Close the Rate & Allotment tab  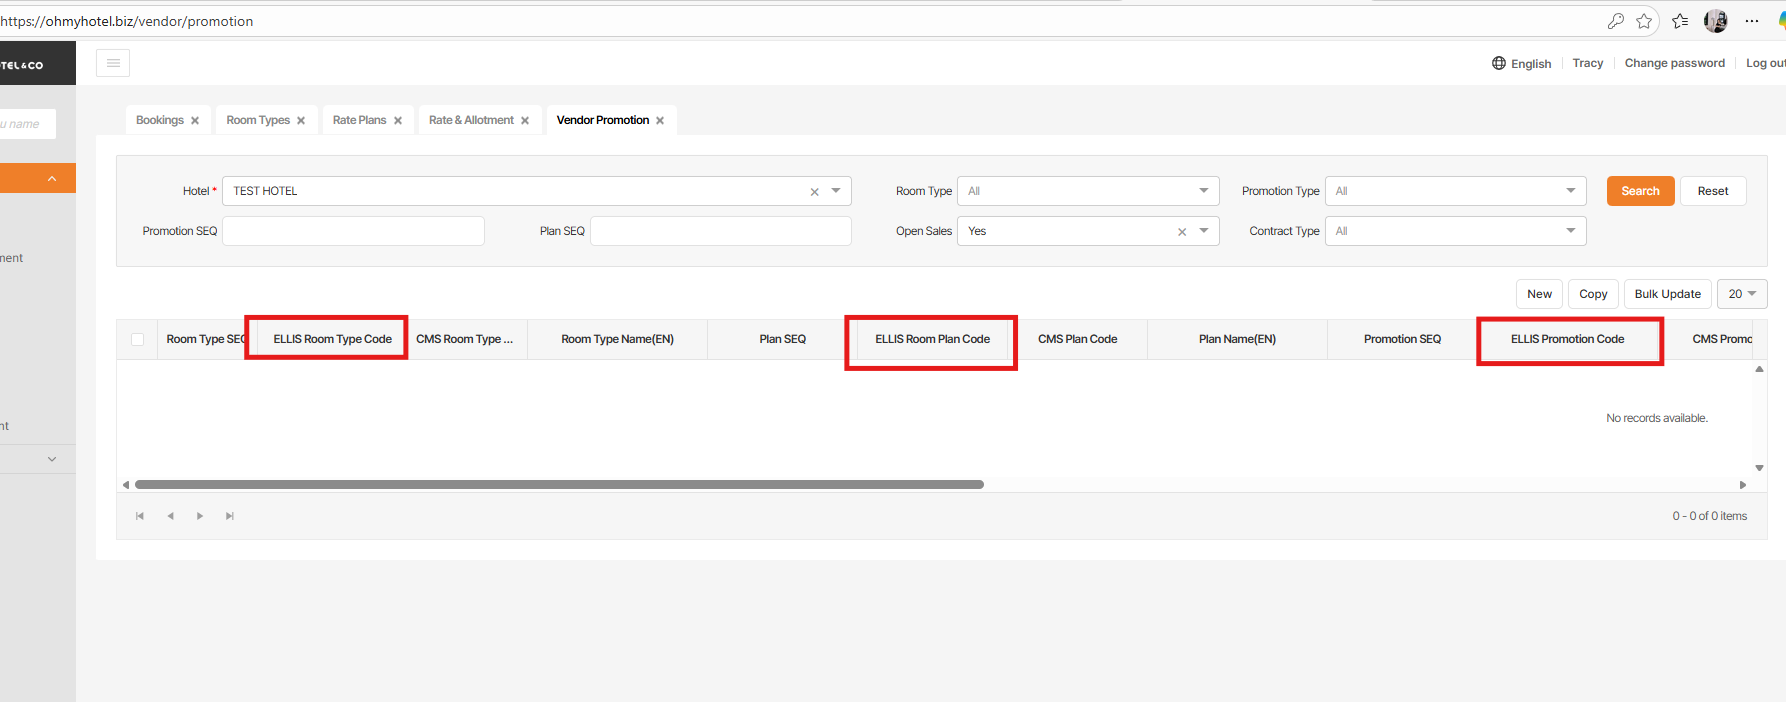[x=525, y=121]
